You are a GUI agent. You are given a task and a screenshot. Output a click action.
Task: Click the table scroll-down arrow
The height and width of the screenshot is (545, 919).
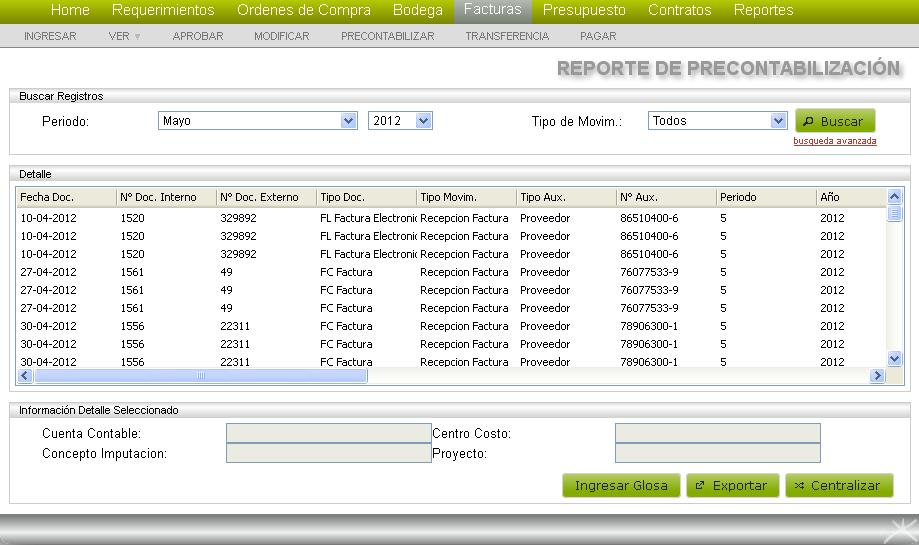pos(894,358)
